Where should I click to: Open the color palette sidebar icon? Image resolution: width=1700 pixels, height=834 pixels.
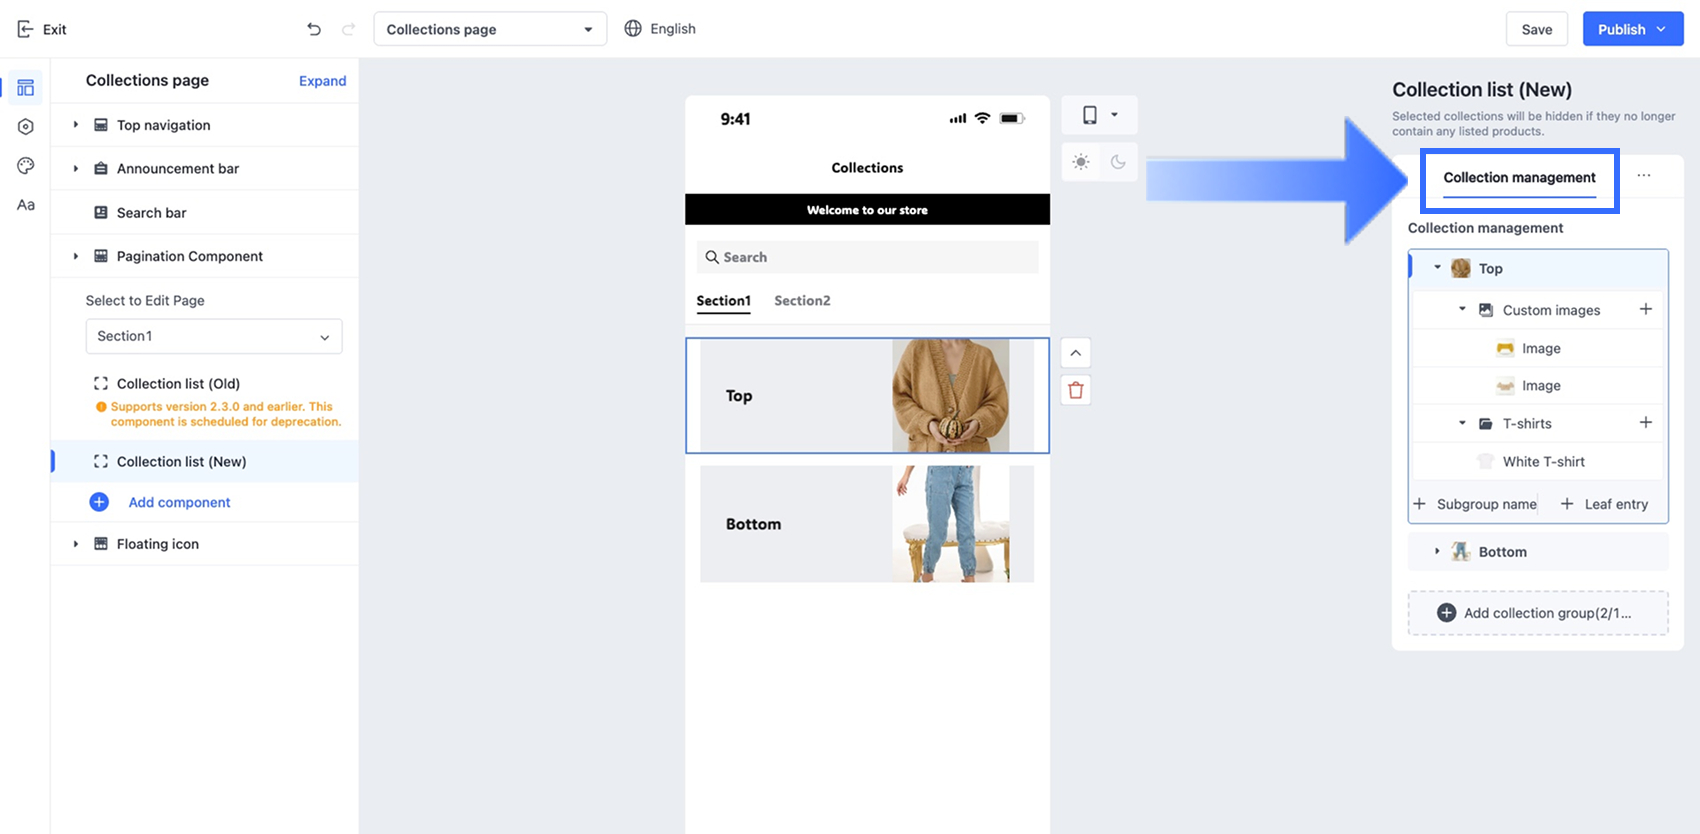[26, 166]
